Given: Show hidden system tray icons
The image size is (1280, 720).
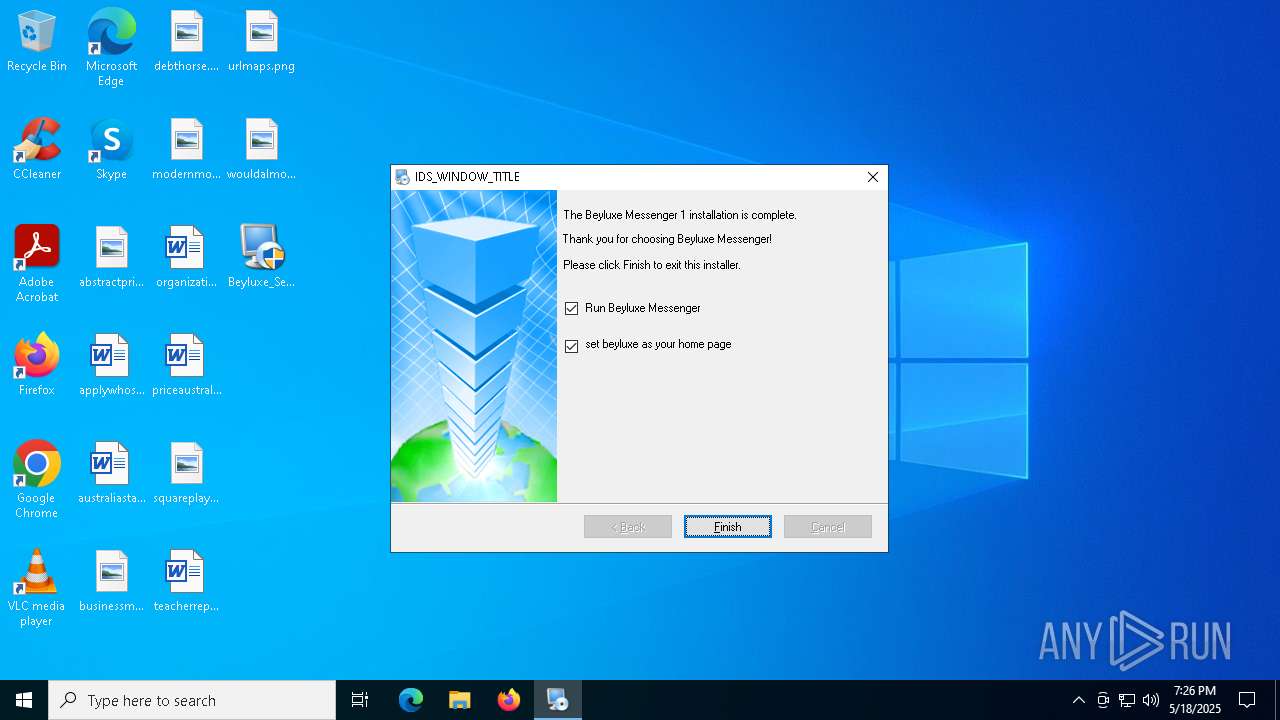Looking at the screenshot, I should tap(1079, 700).
